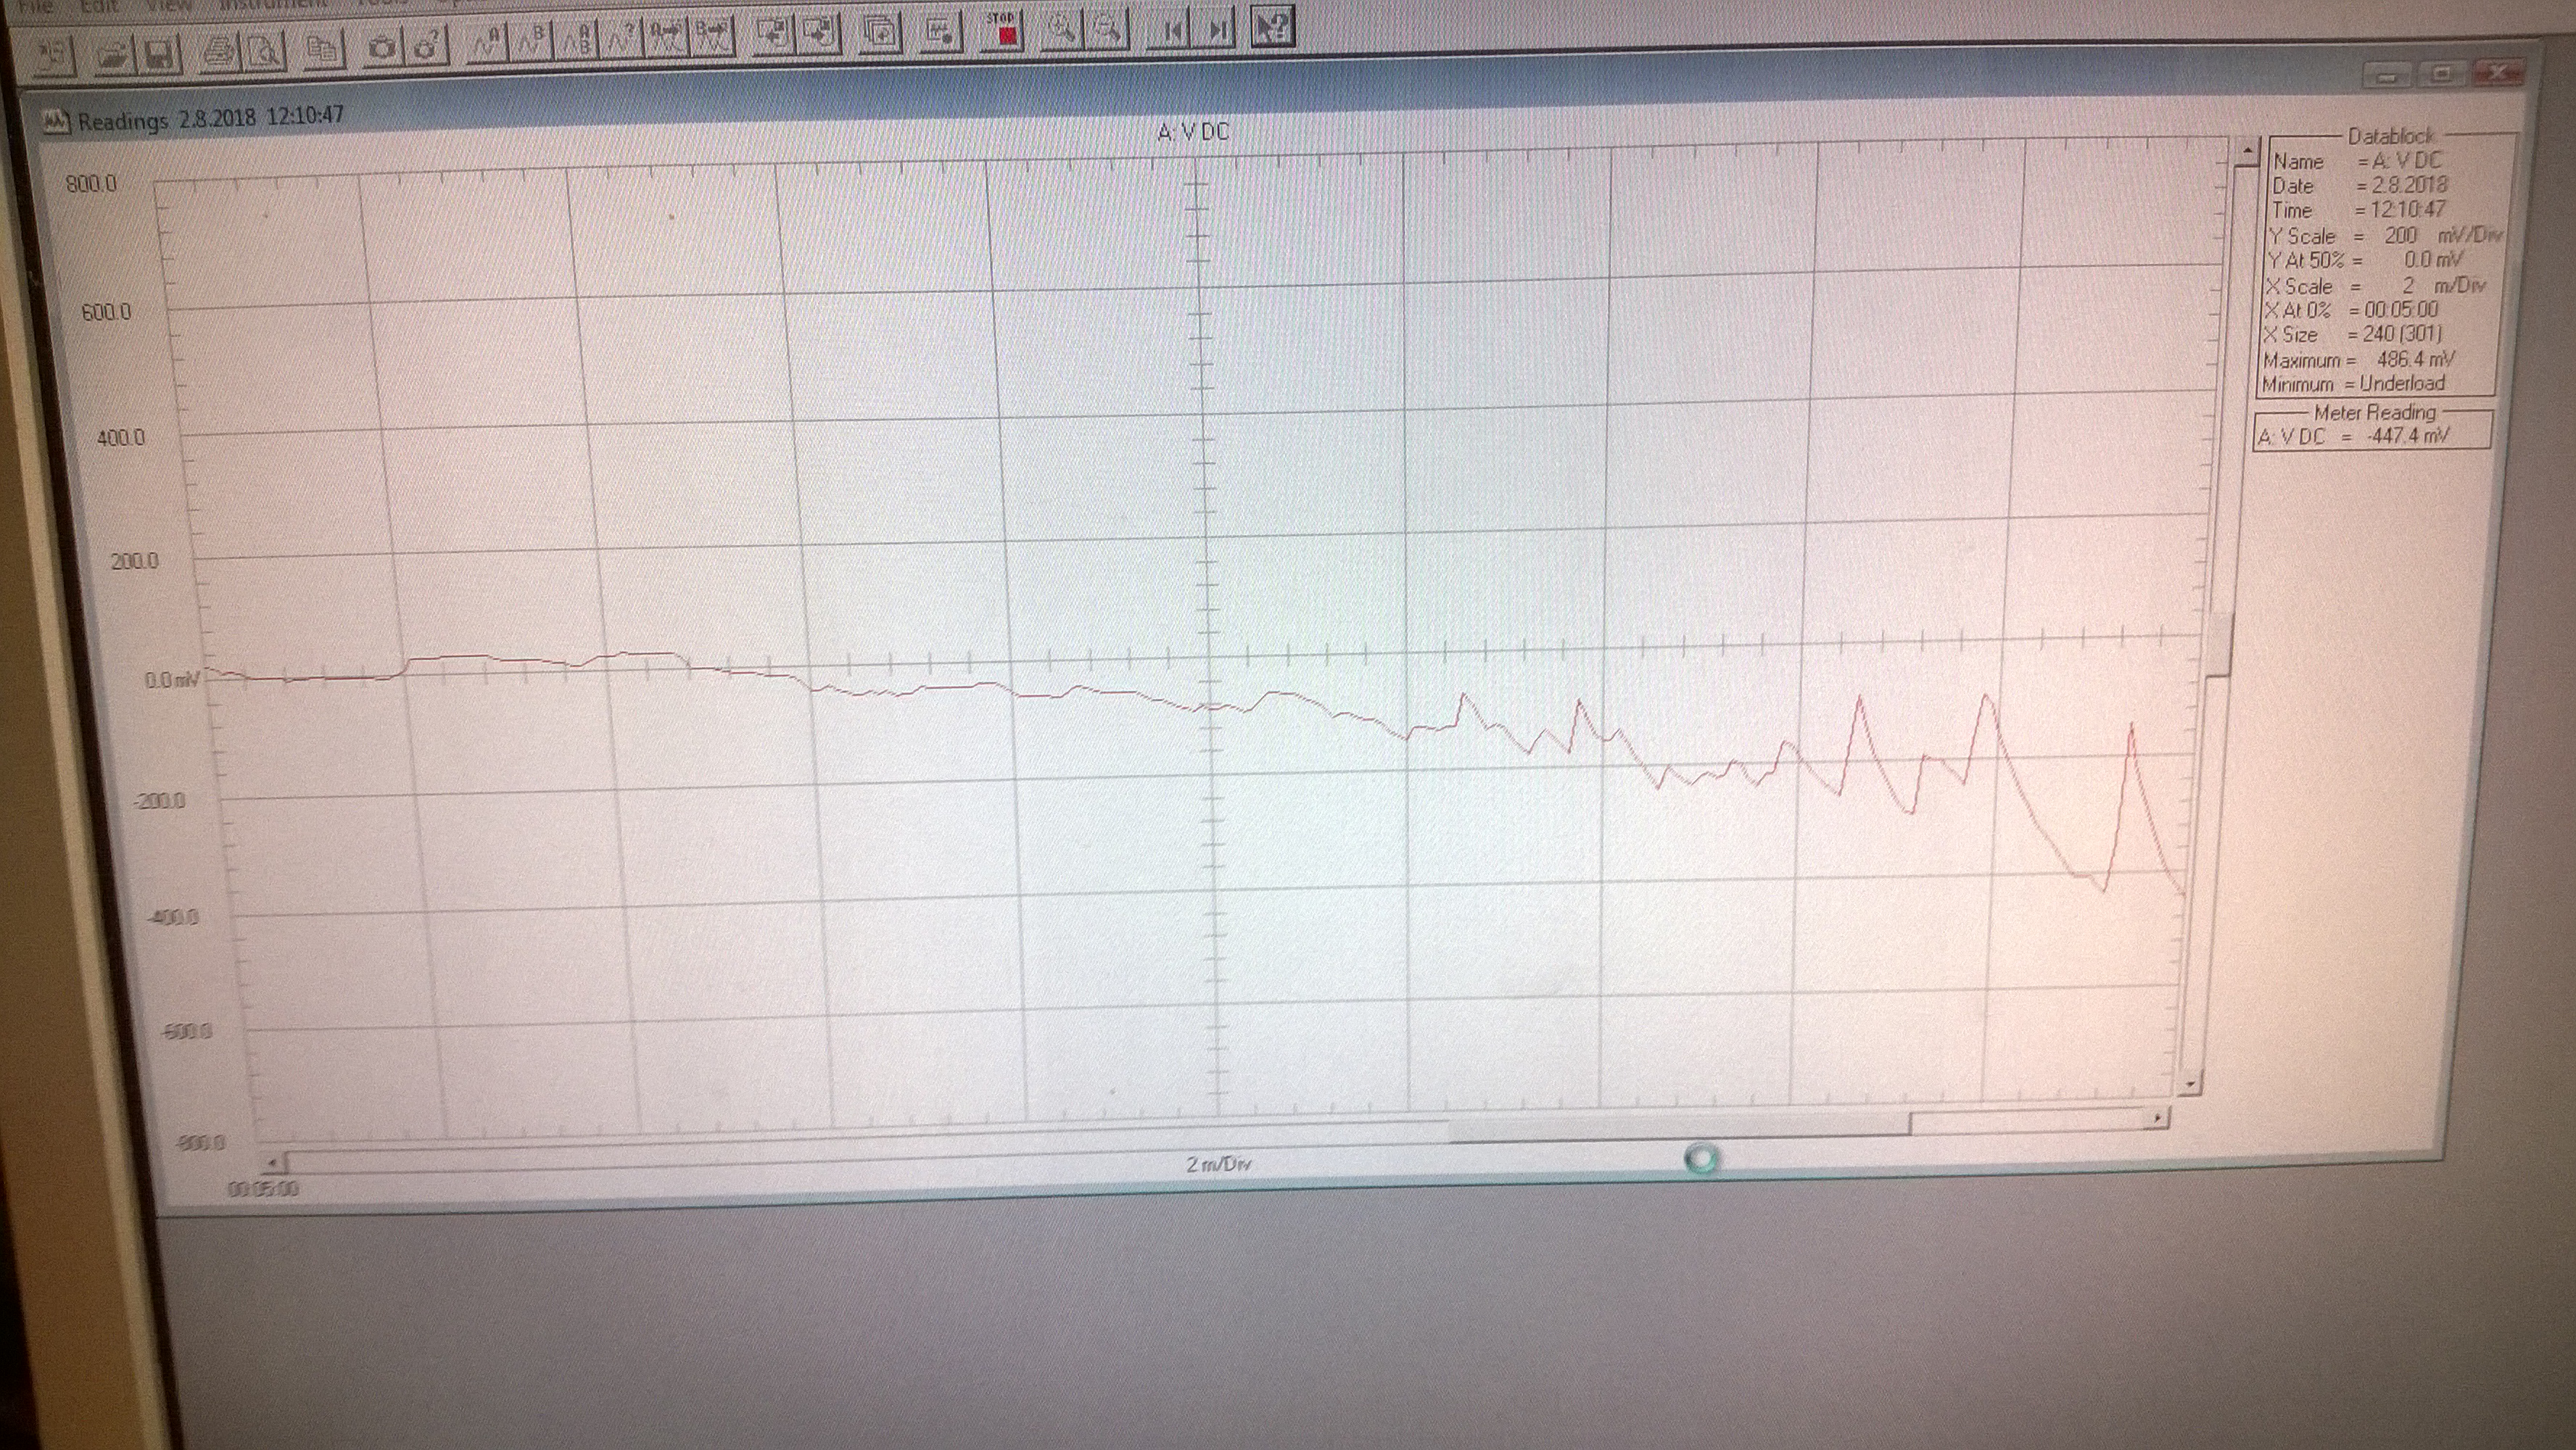Click the cascaded windows icon
Image resolution: width=2576 pixels, height=1450 pixels.
(880, 32)
